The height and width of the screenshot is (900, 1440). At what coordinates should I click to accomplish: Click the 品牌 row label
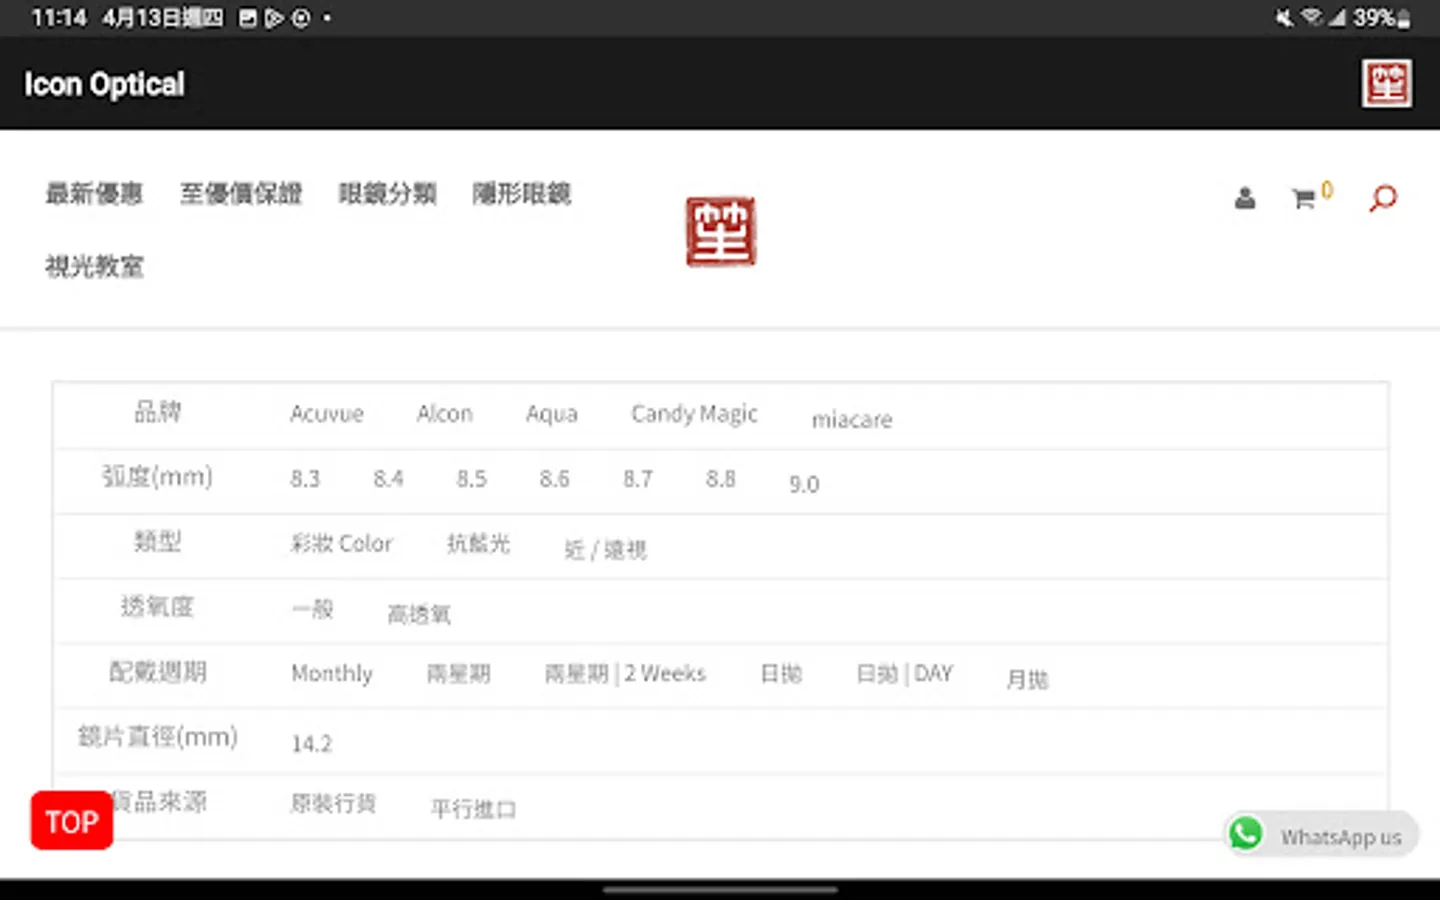click(157, 411)
